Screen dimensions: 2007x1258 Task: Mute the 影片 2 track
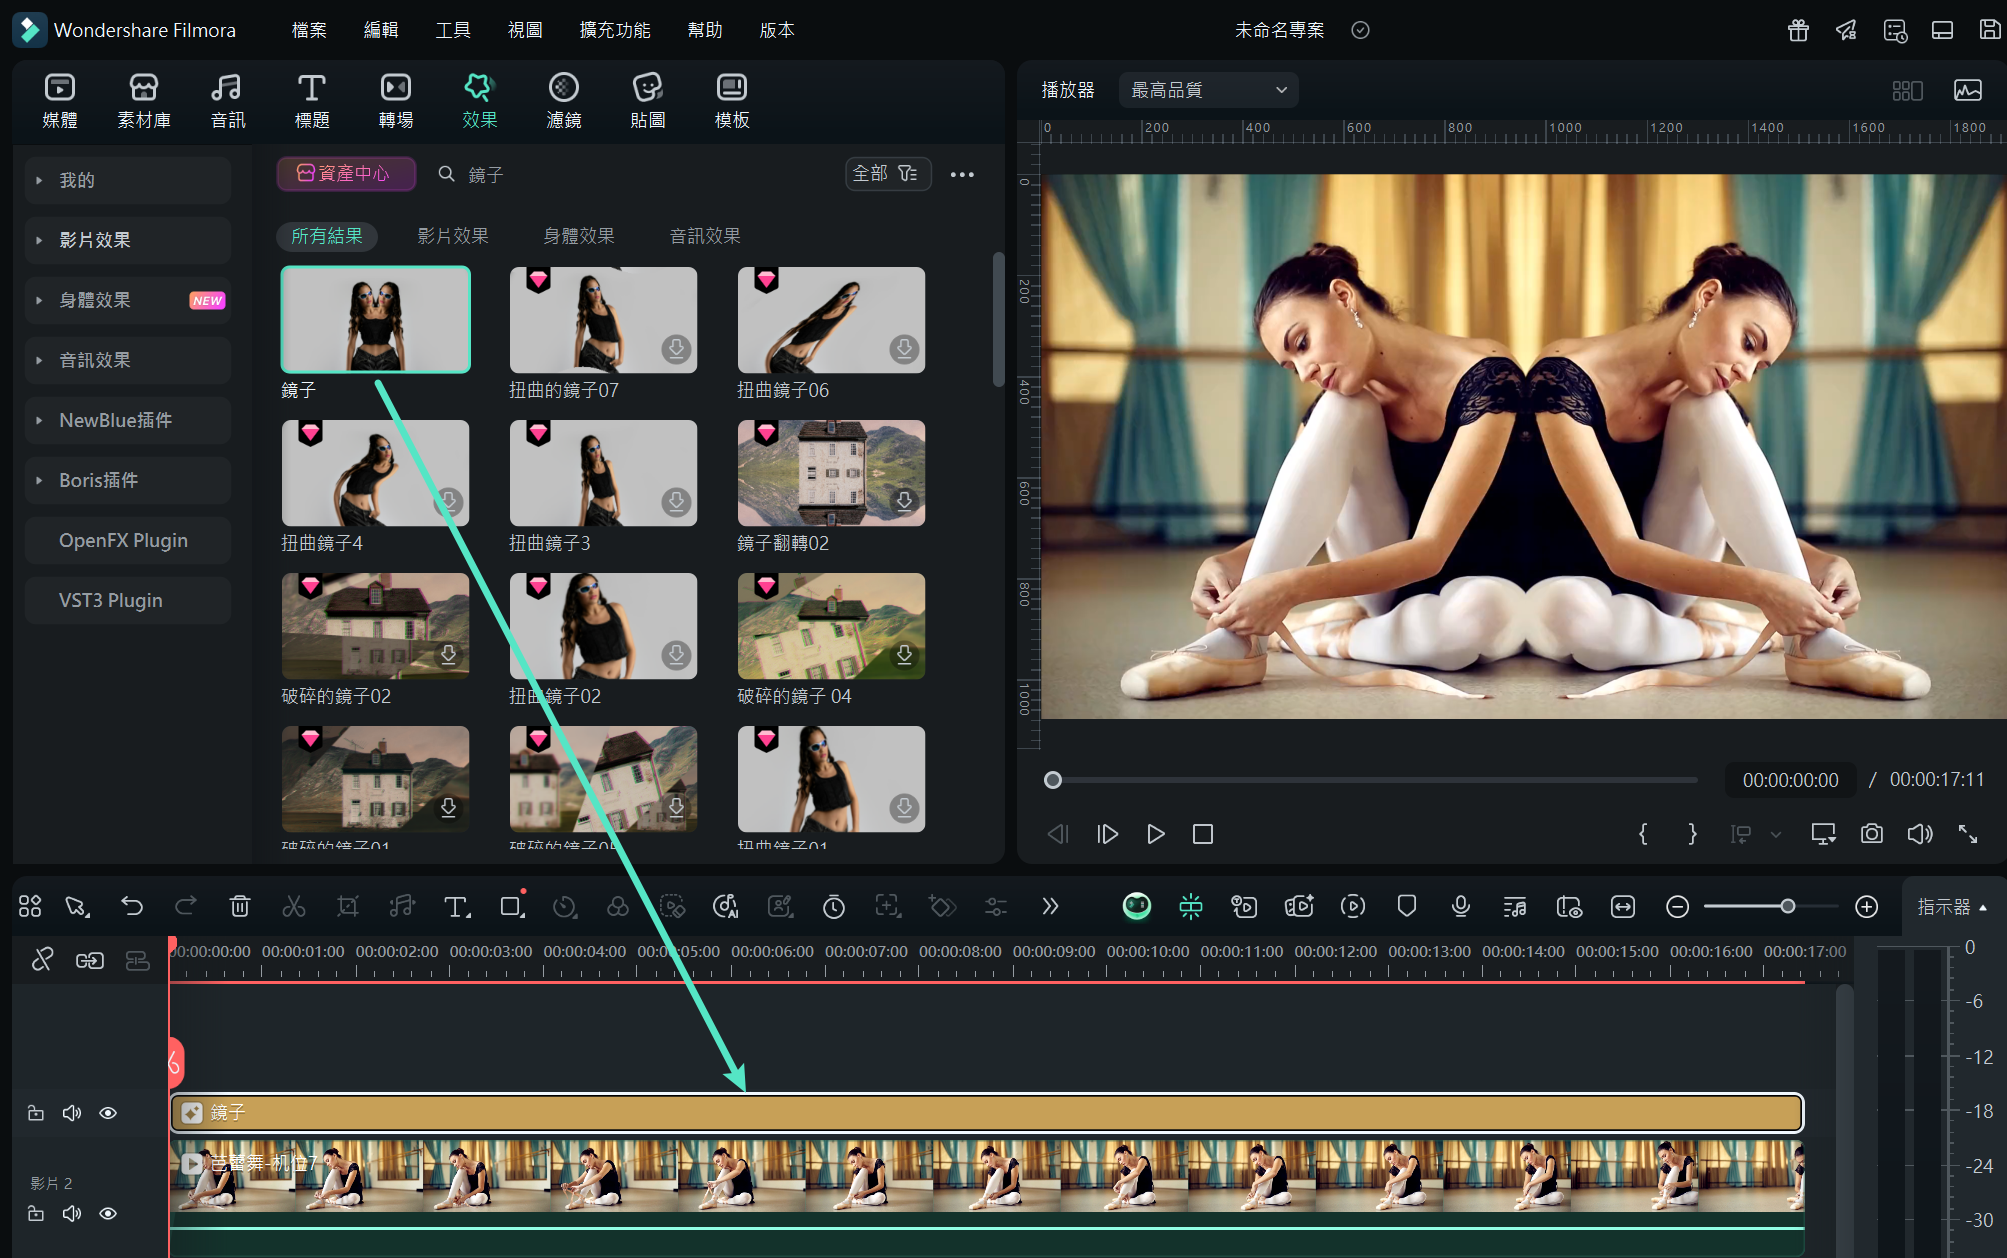(72, 1213)
